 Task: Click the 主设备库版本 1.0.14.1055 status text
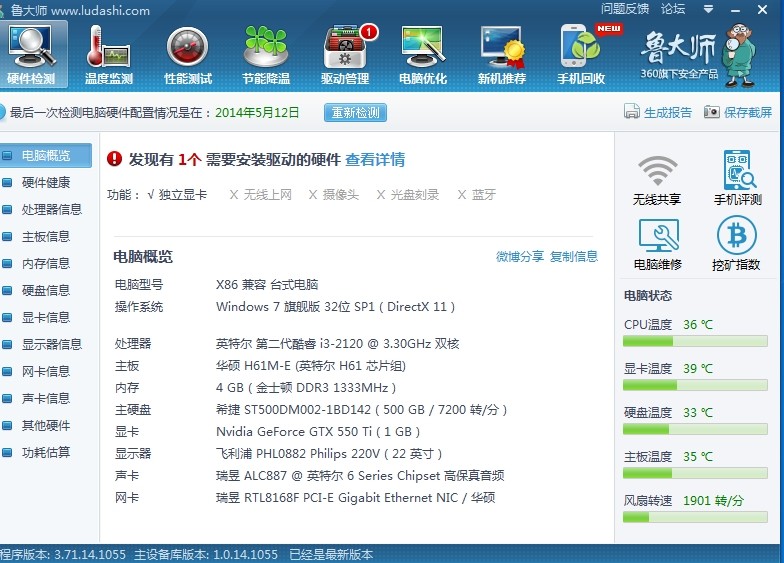pos(206,554)
